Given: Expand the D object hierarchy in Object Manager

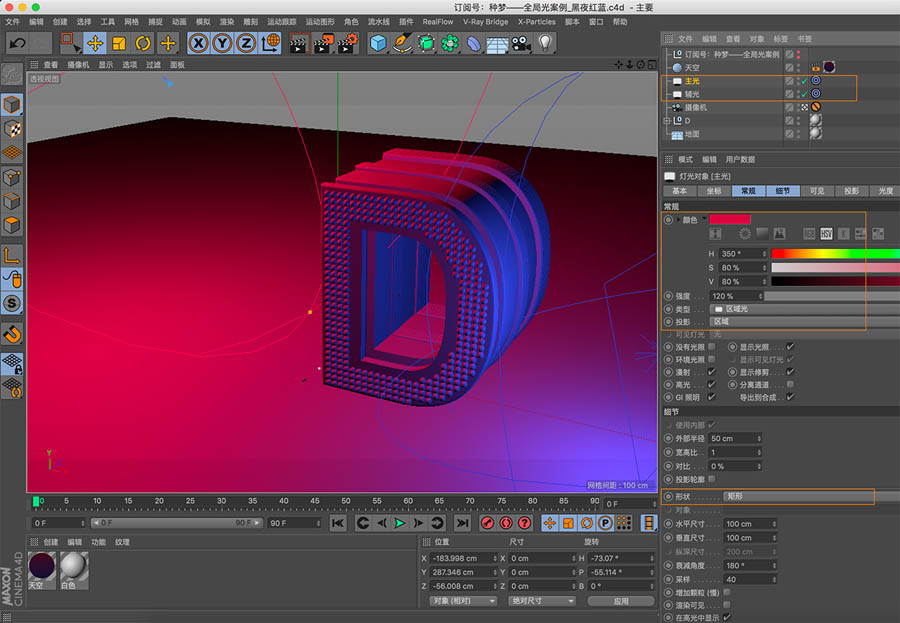Looking at the screenshot, I should [665, 120].
